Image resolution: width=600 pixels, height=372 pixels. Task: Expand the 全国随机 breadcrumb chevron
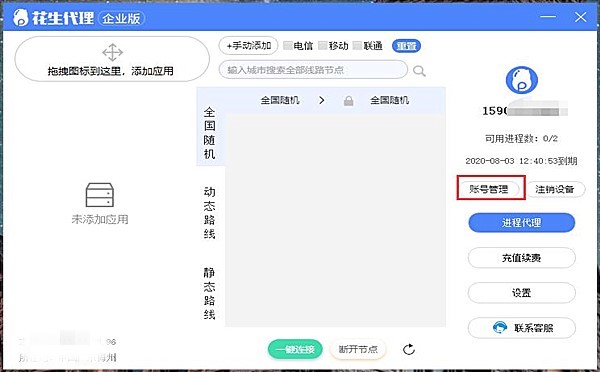(321, 100)
